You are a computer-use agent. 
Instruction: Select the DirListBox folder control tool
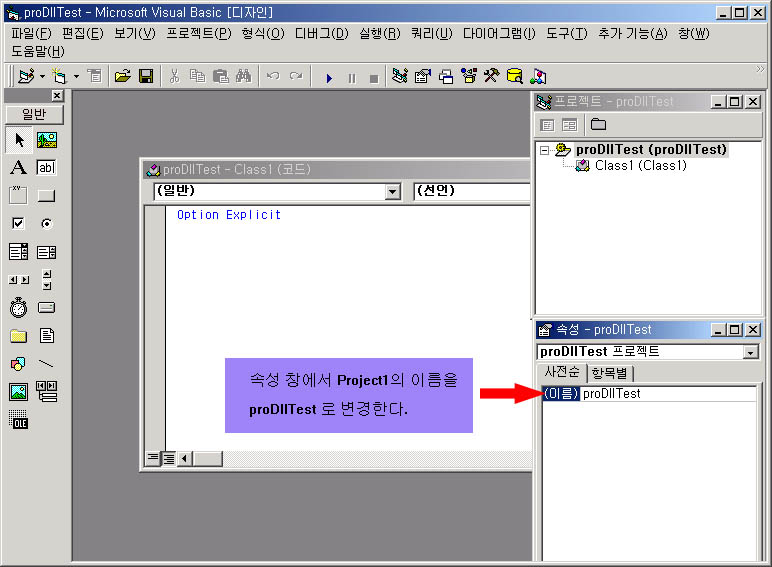(x=19, y=336)
